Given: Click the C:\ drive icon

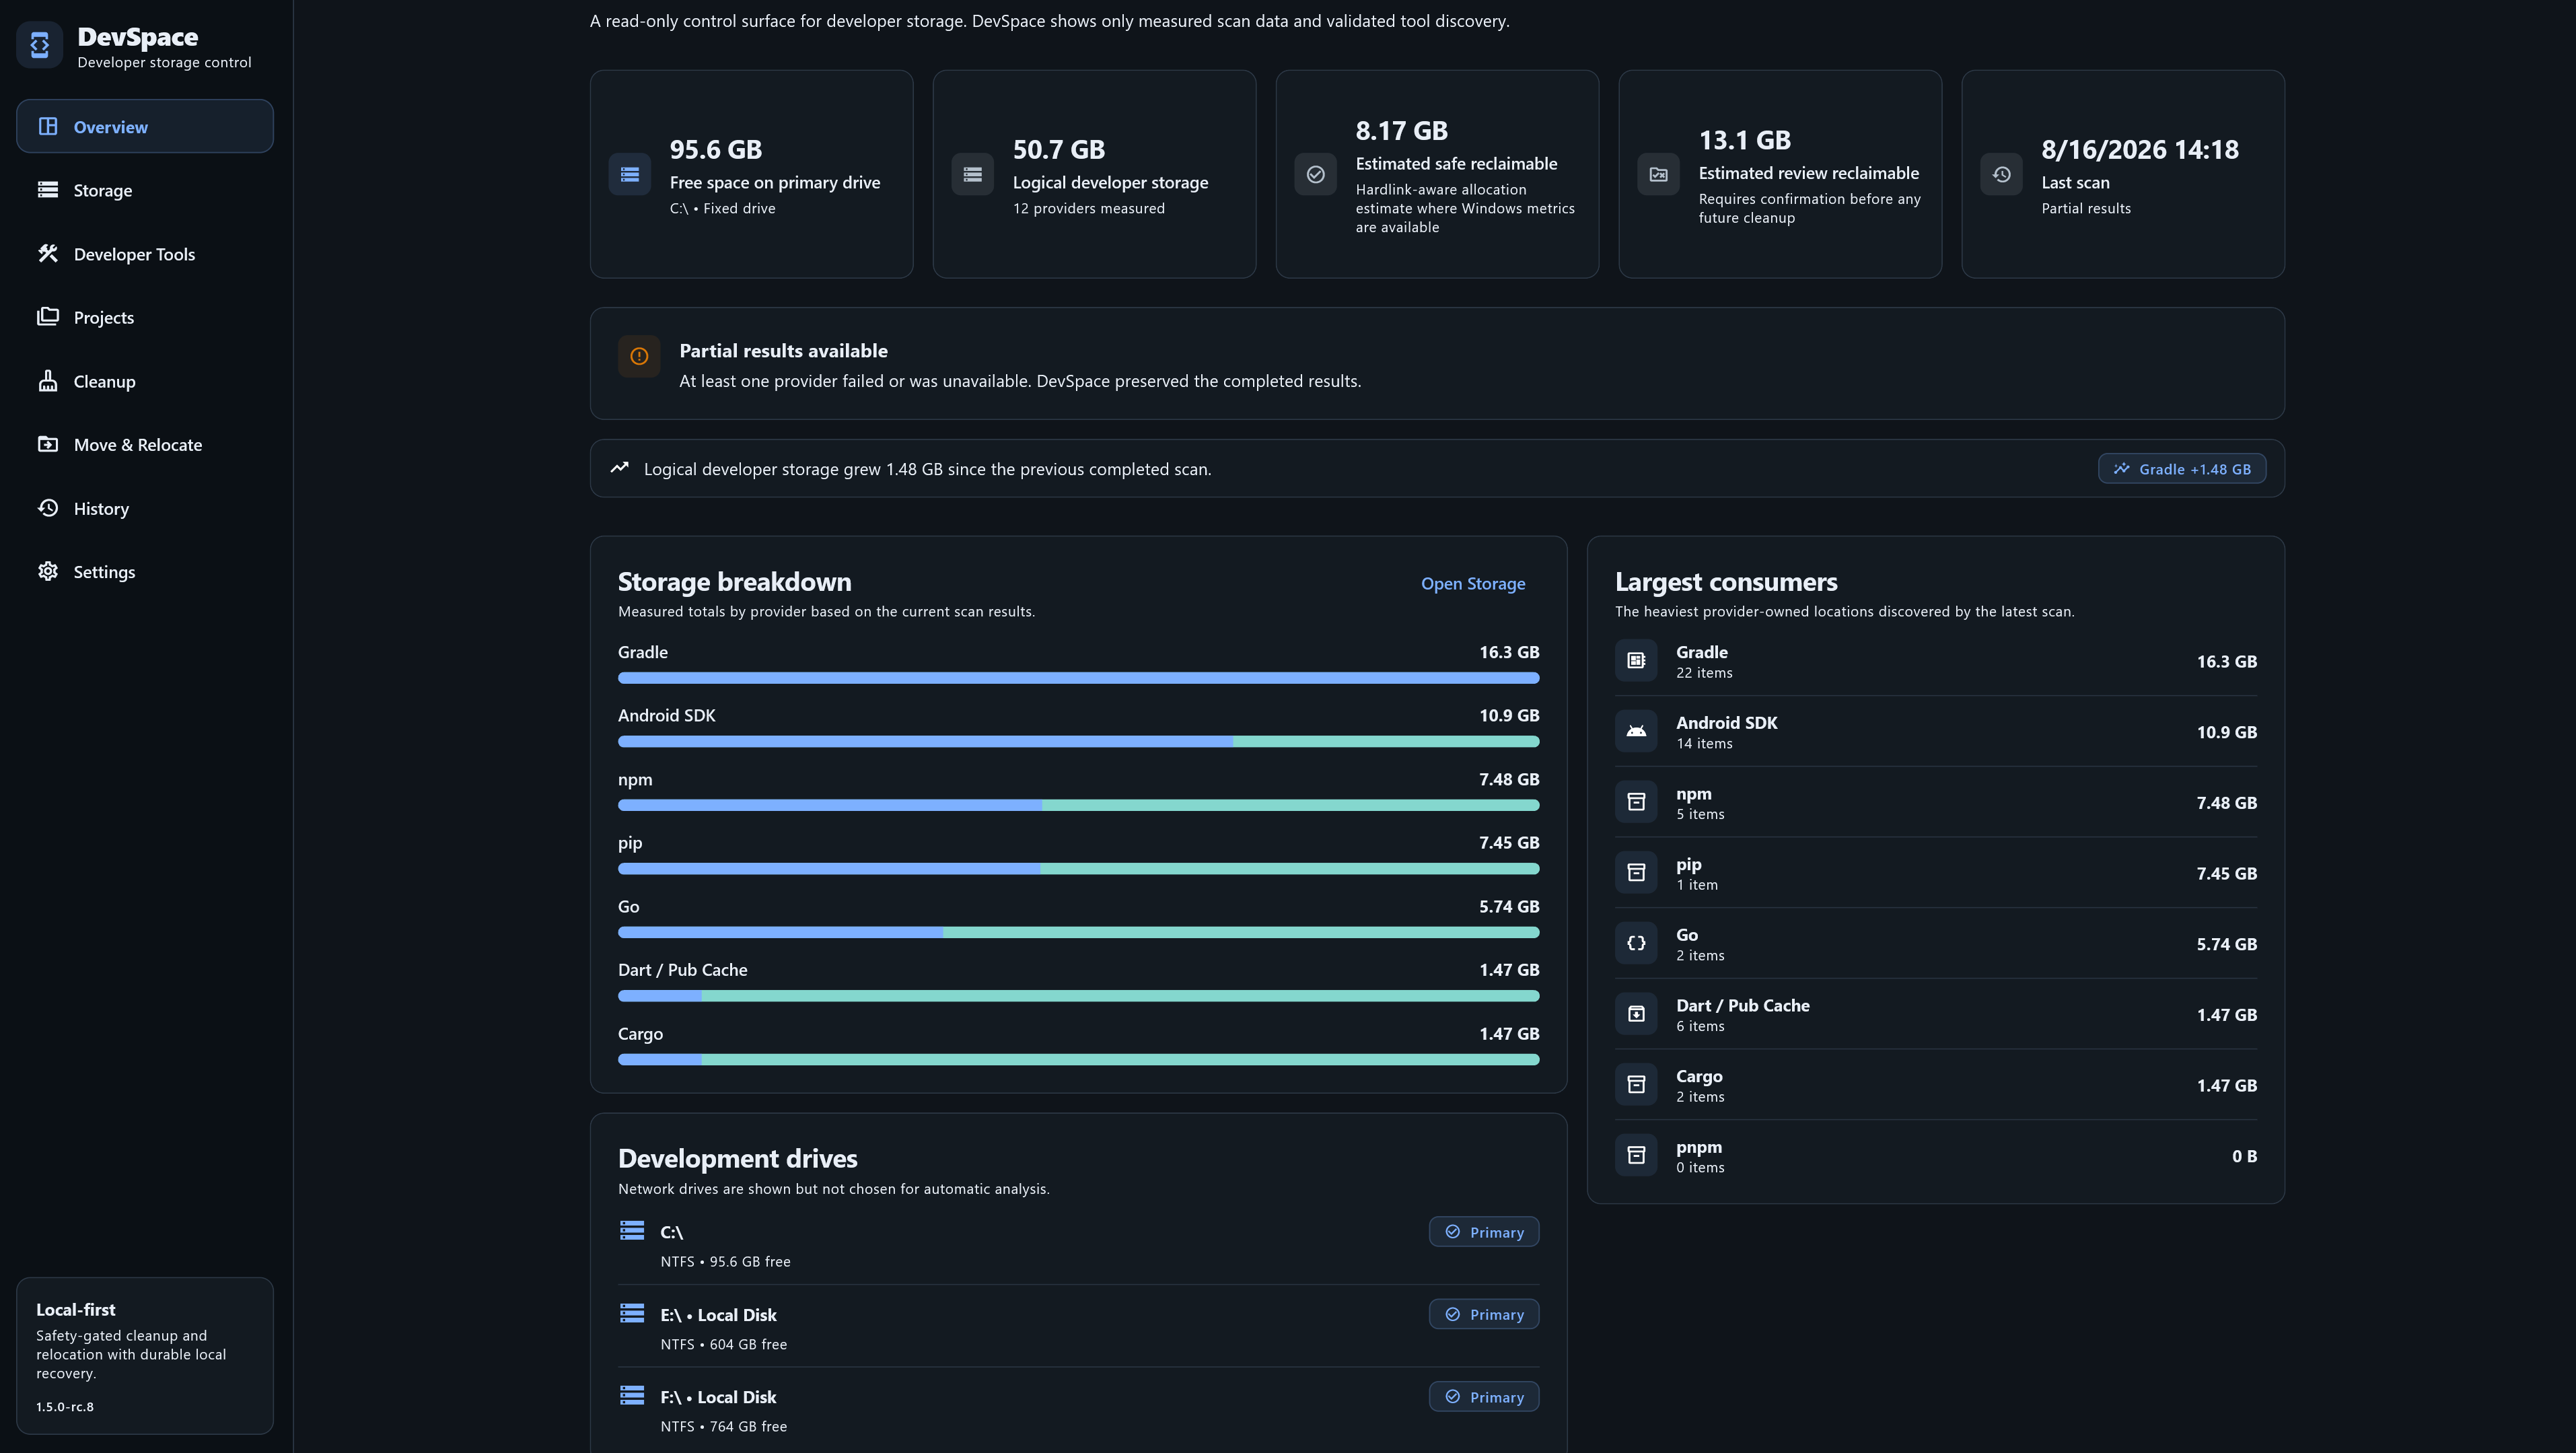Looking at the screenshot, I should [x=632, y=1230].
